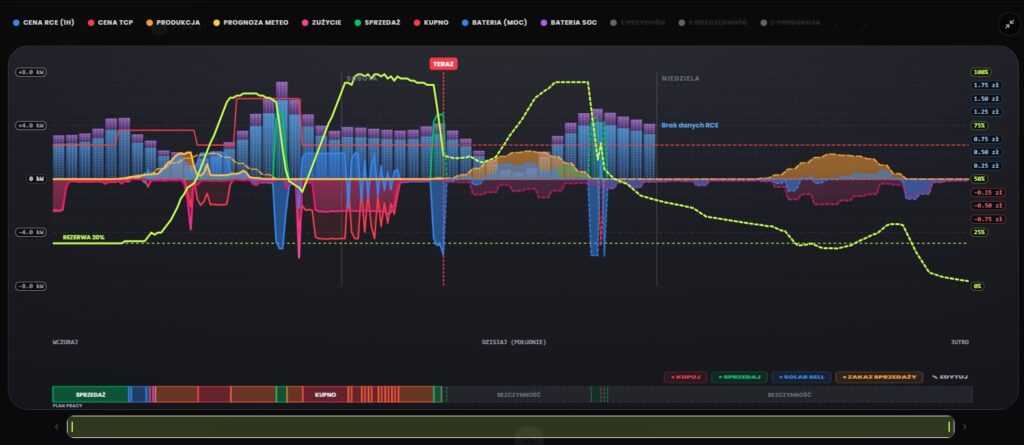Click the 1.50 zł price label
1024x445 pixels.
(985, 99)
